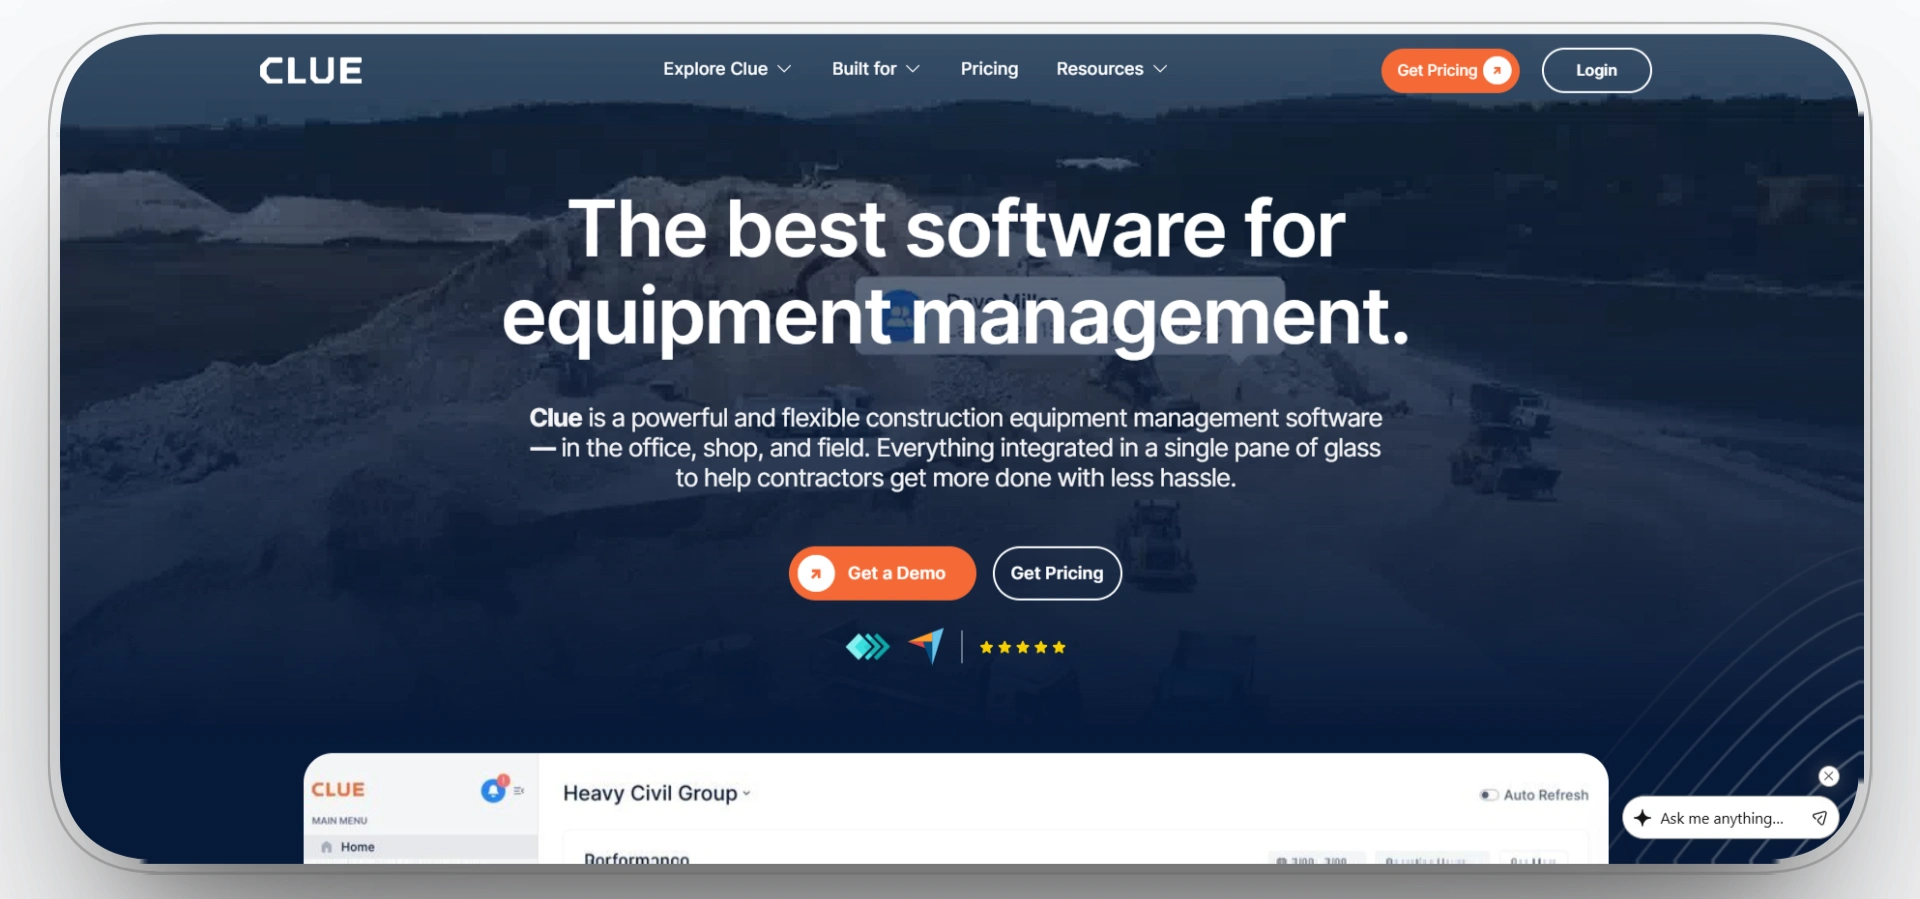Viewport: 1920px width, 899px height.
Task: Toggle the Auto Refresh switch
Action: coord(1489,795)
